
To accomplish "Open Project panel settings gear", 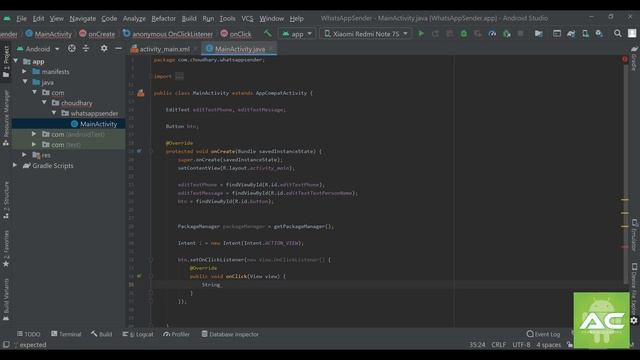I will click(104, 49).
